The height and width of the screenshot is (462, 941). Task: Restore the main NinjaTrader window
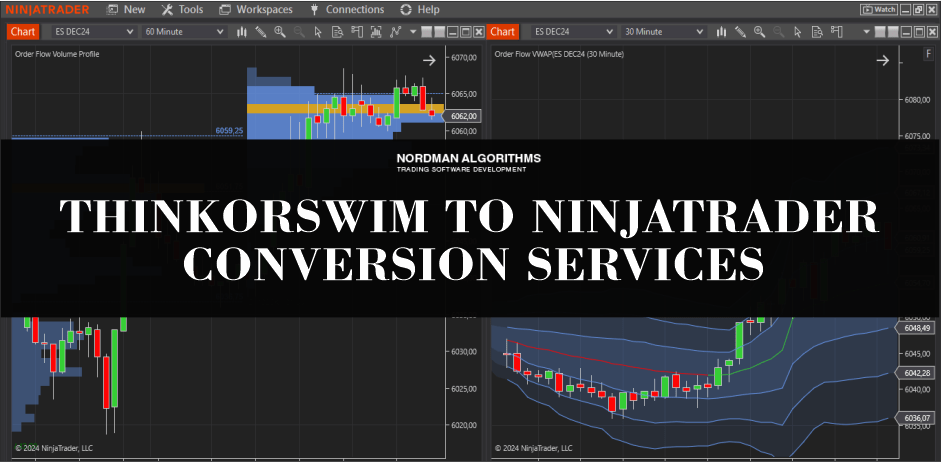918,10
